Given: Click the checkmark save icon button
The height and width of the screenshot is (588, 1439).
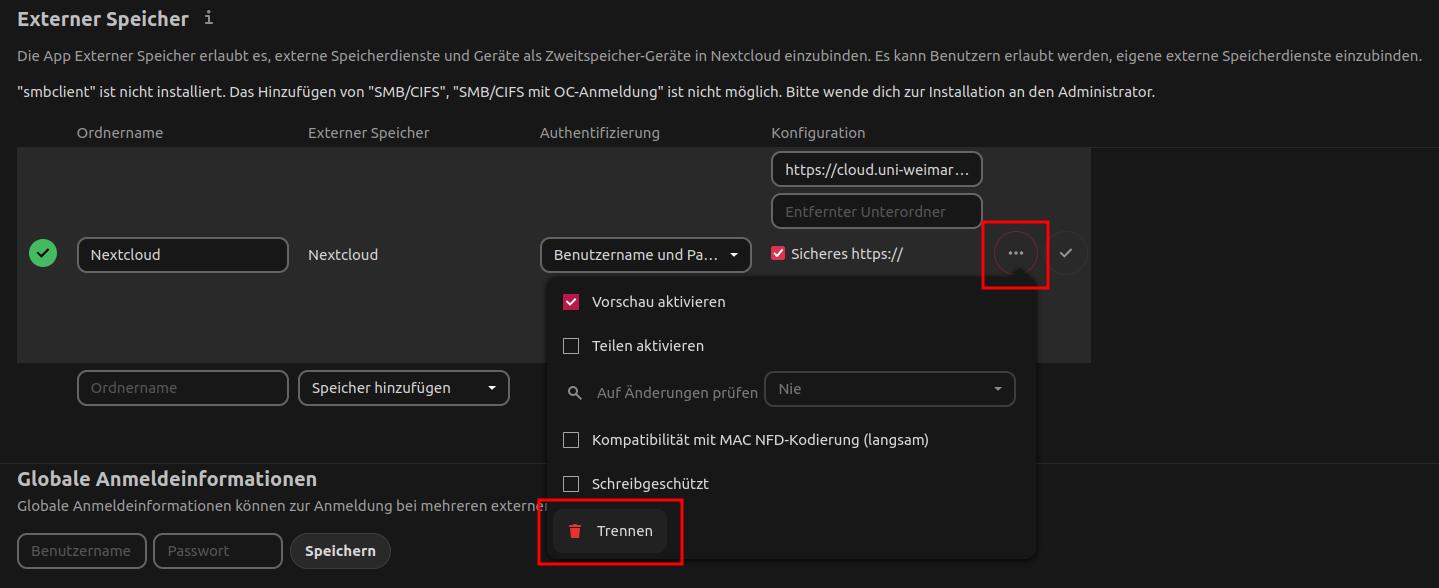Looking at the screenshot, I should click(x=1066, y=254).
